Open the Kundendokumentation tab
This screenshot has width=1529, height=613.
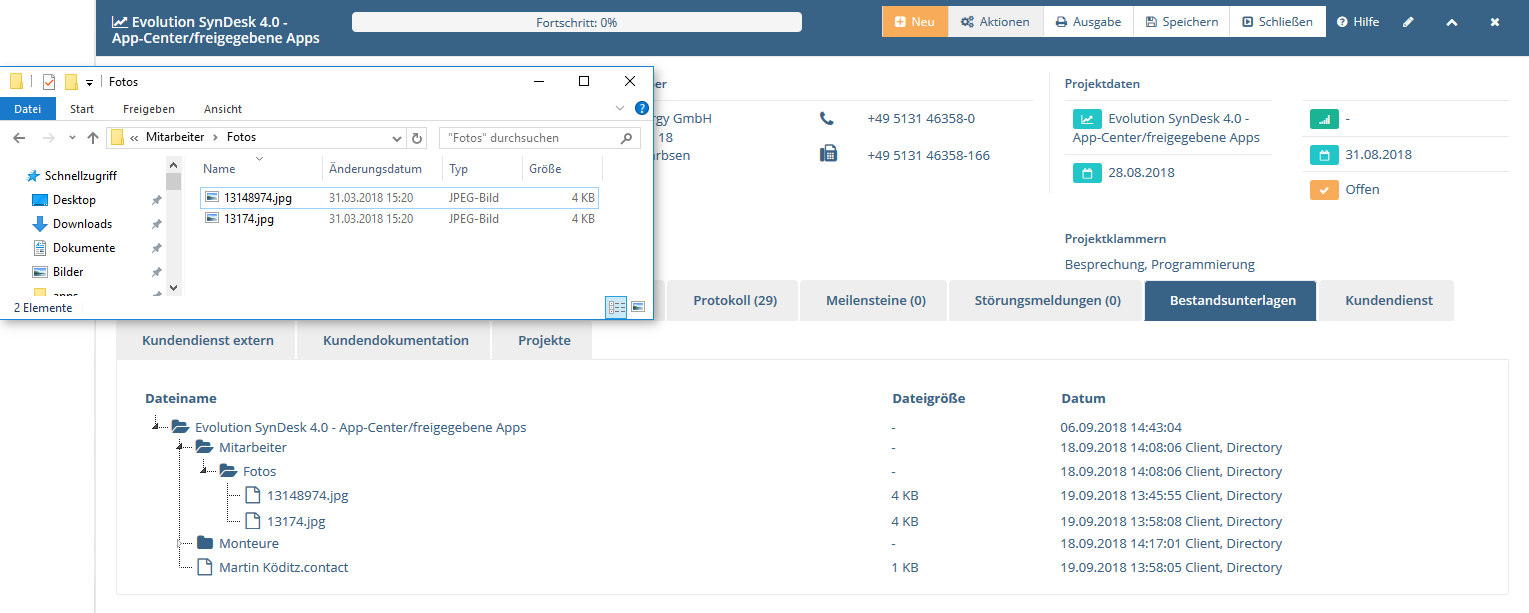click(396, 340)
